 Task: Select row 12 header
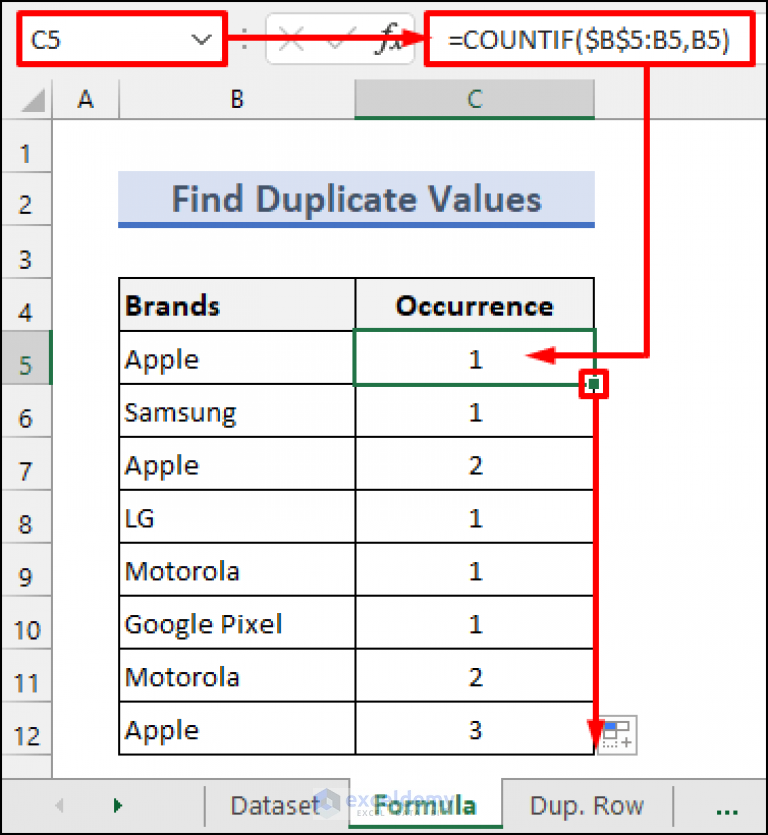(26, 728)
